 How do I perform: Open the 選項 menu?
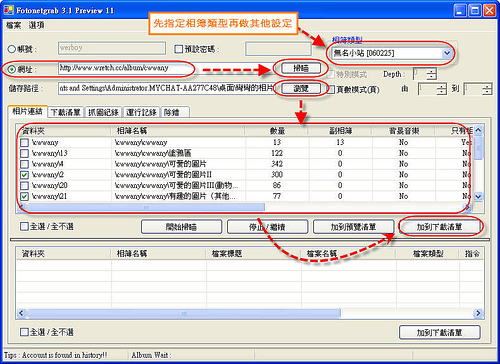(36, 25)
